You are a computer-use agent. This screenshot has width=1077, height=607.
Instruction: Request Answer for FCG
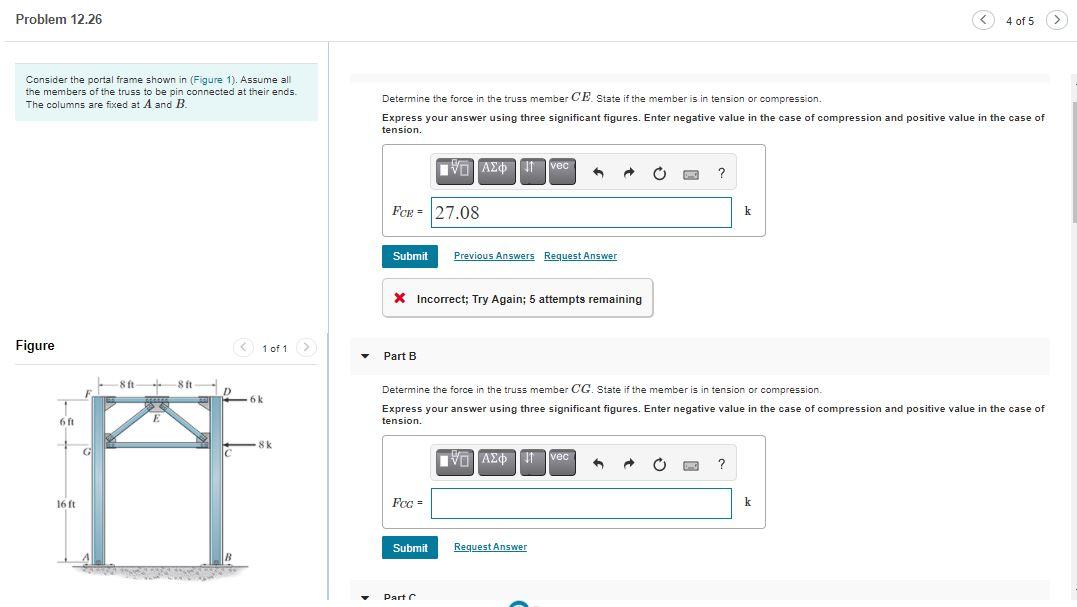tap(490, 547)
